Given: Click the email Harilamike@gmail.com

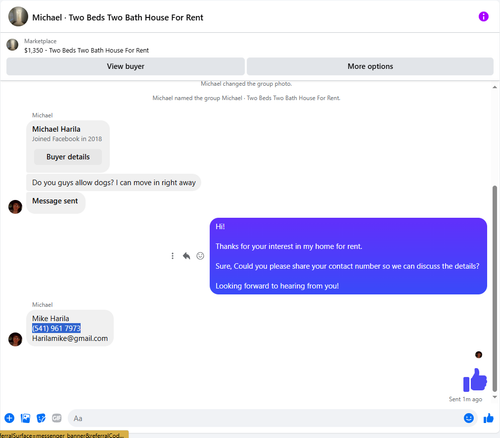Looking at the screenshot, I should coord(70,338).
